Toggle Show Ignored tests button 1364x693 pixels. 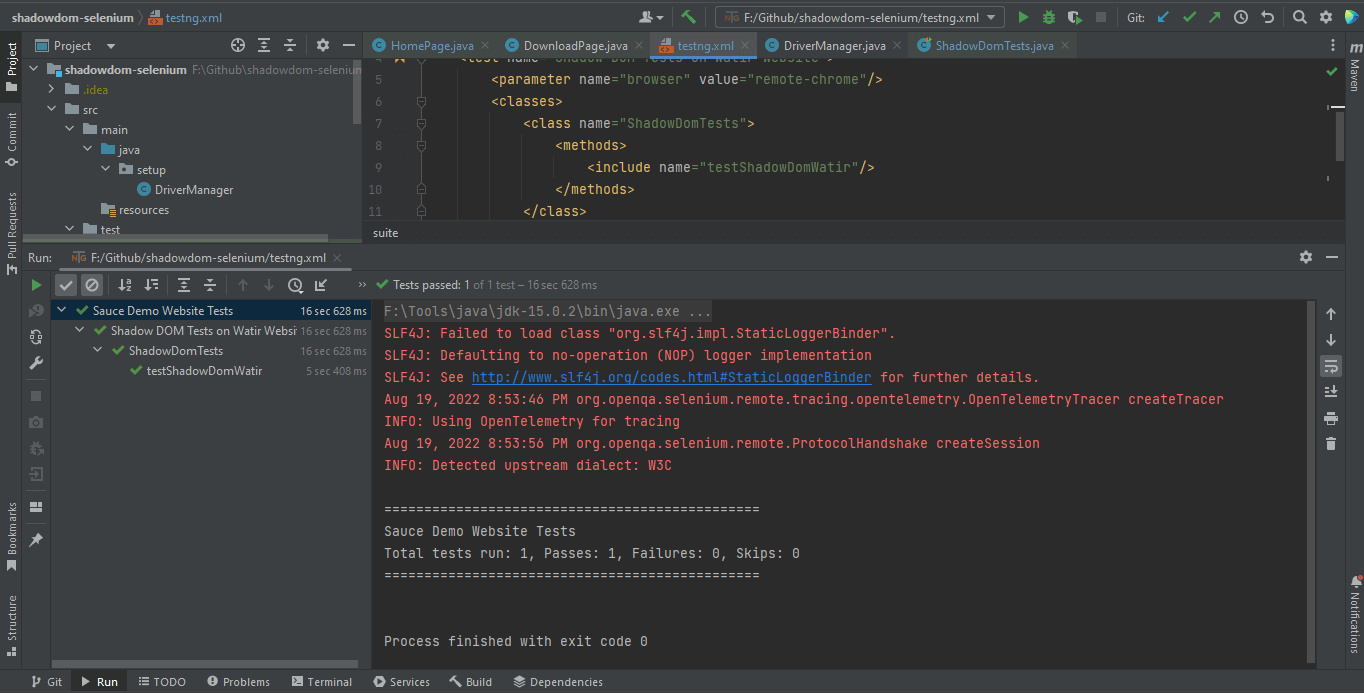[x=92, y=285]
